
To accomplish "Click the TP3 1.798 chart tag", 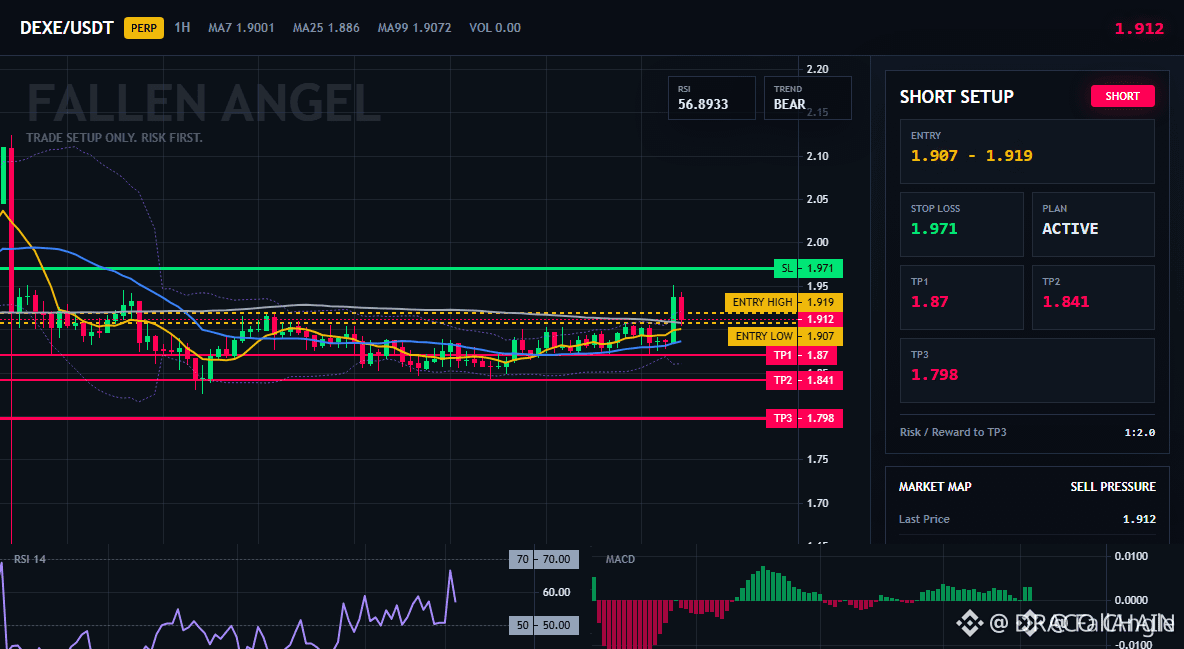I will pyautogui.click(x=804, y=418).
